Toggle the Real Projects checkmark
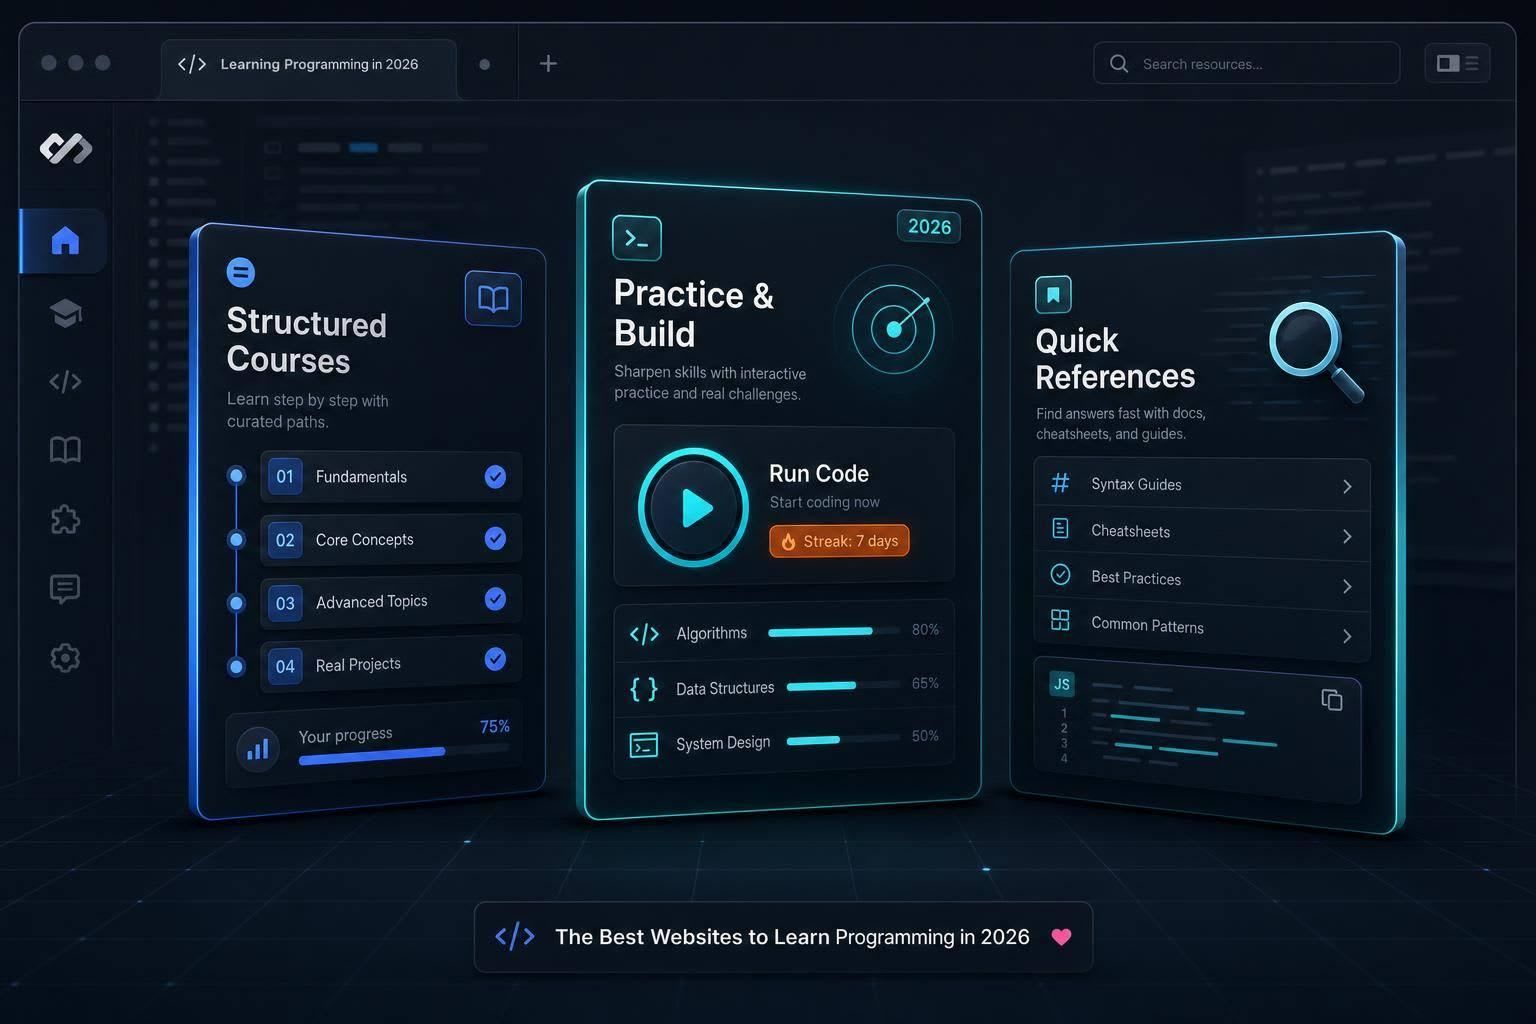The height and width of the screenshot is (1024, 1536). [495, 659]
